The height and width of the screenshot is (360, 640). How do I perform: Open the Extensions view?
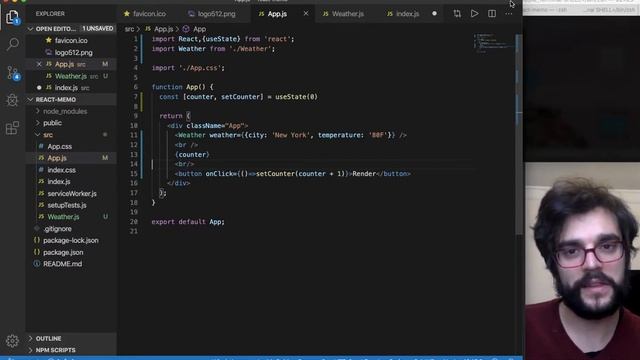12,128
